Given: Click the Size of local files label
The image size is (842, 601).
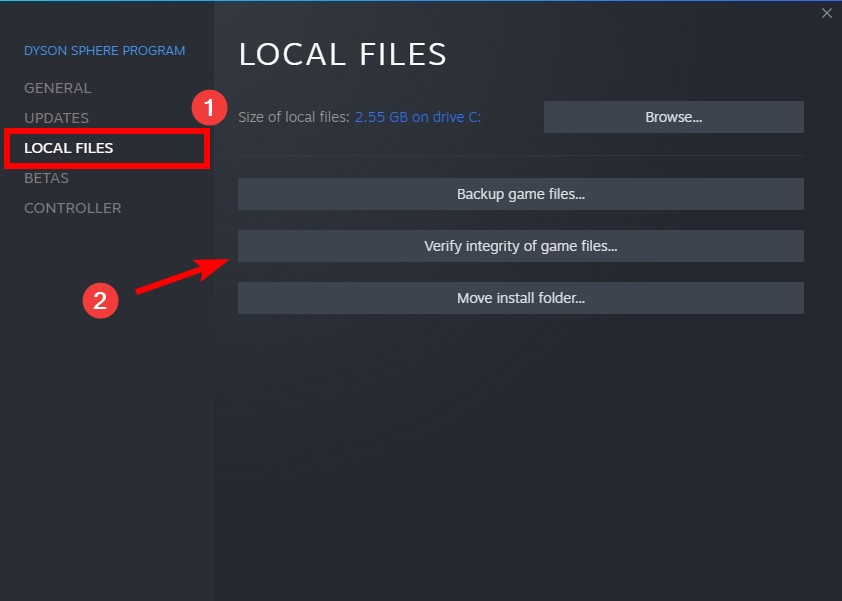Looking at the screenshot, I should tap(294, 117).
